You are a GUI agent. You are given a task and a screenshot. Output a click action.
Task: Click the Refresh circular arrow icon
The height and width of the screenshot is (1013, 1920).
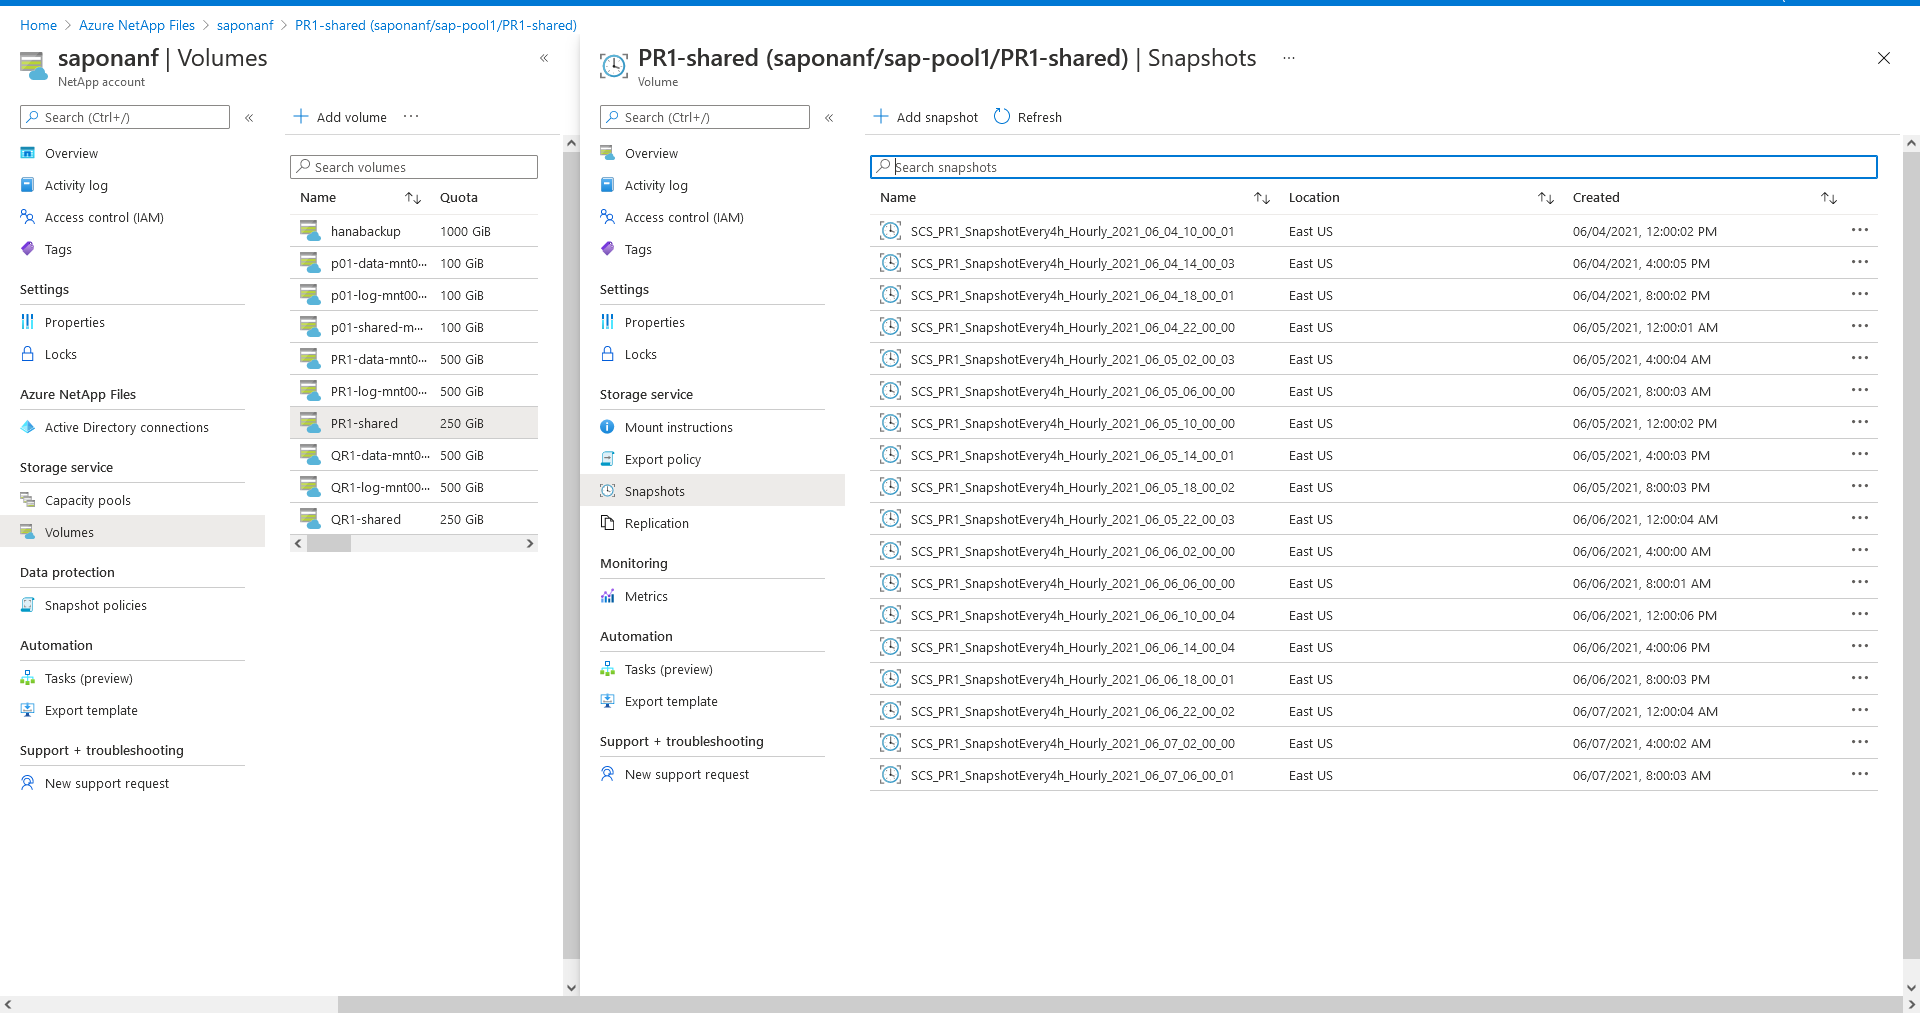click(x=1002, y=117)
